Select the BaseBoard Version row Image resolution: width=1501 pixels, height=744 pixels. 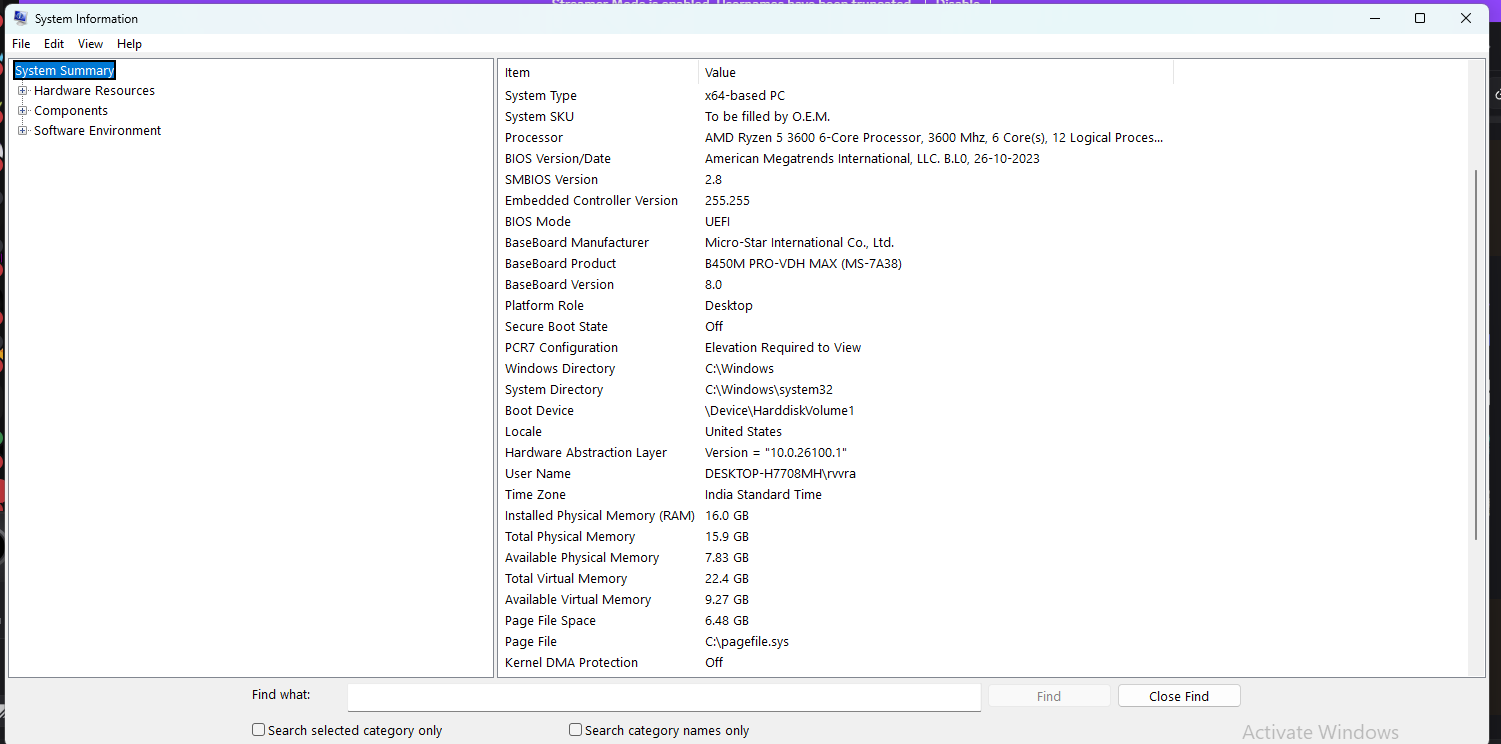[x=835, y=285]
